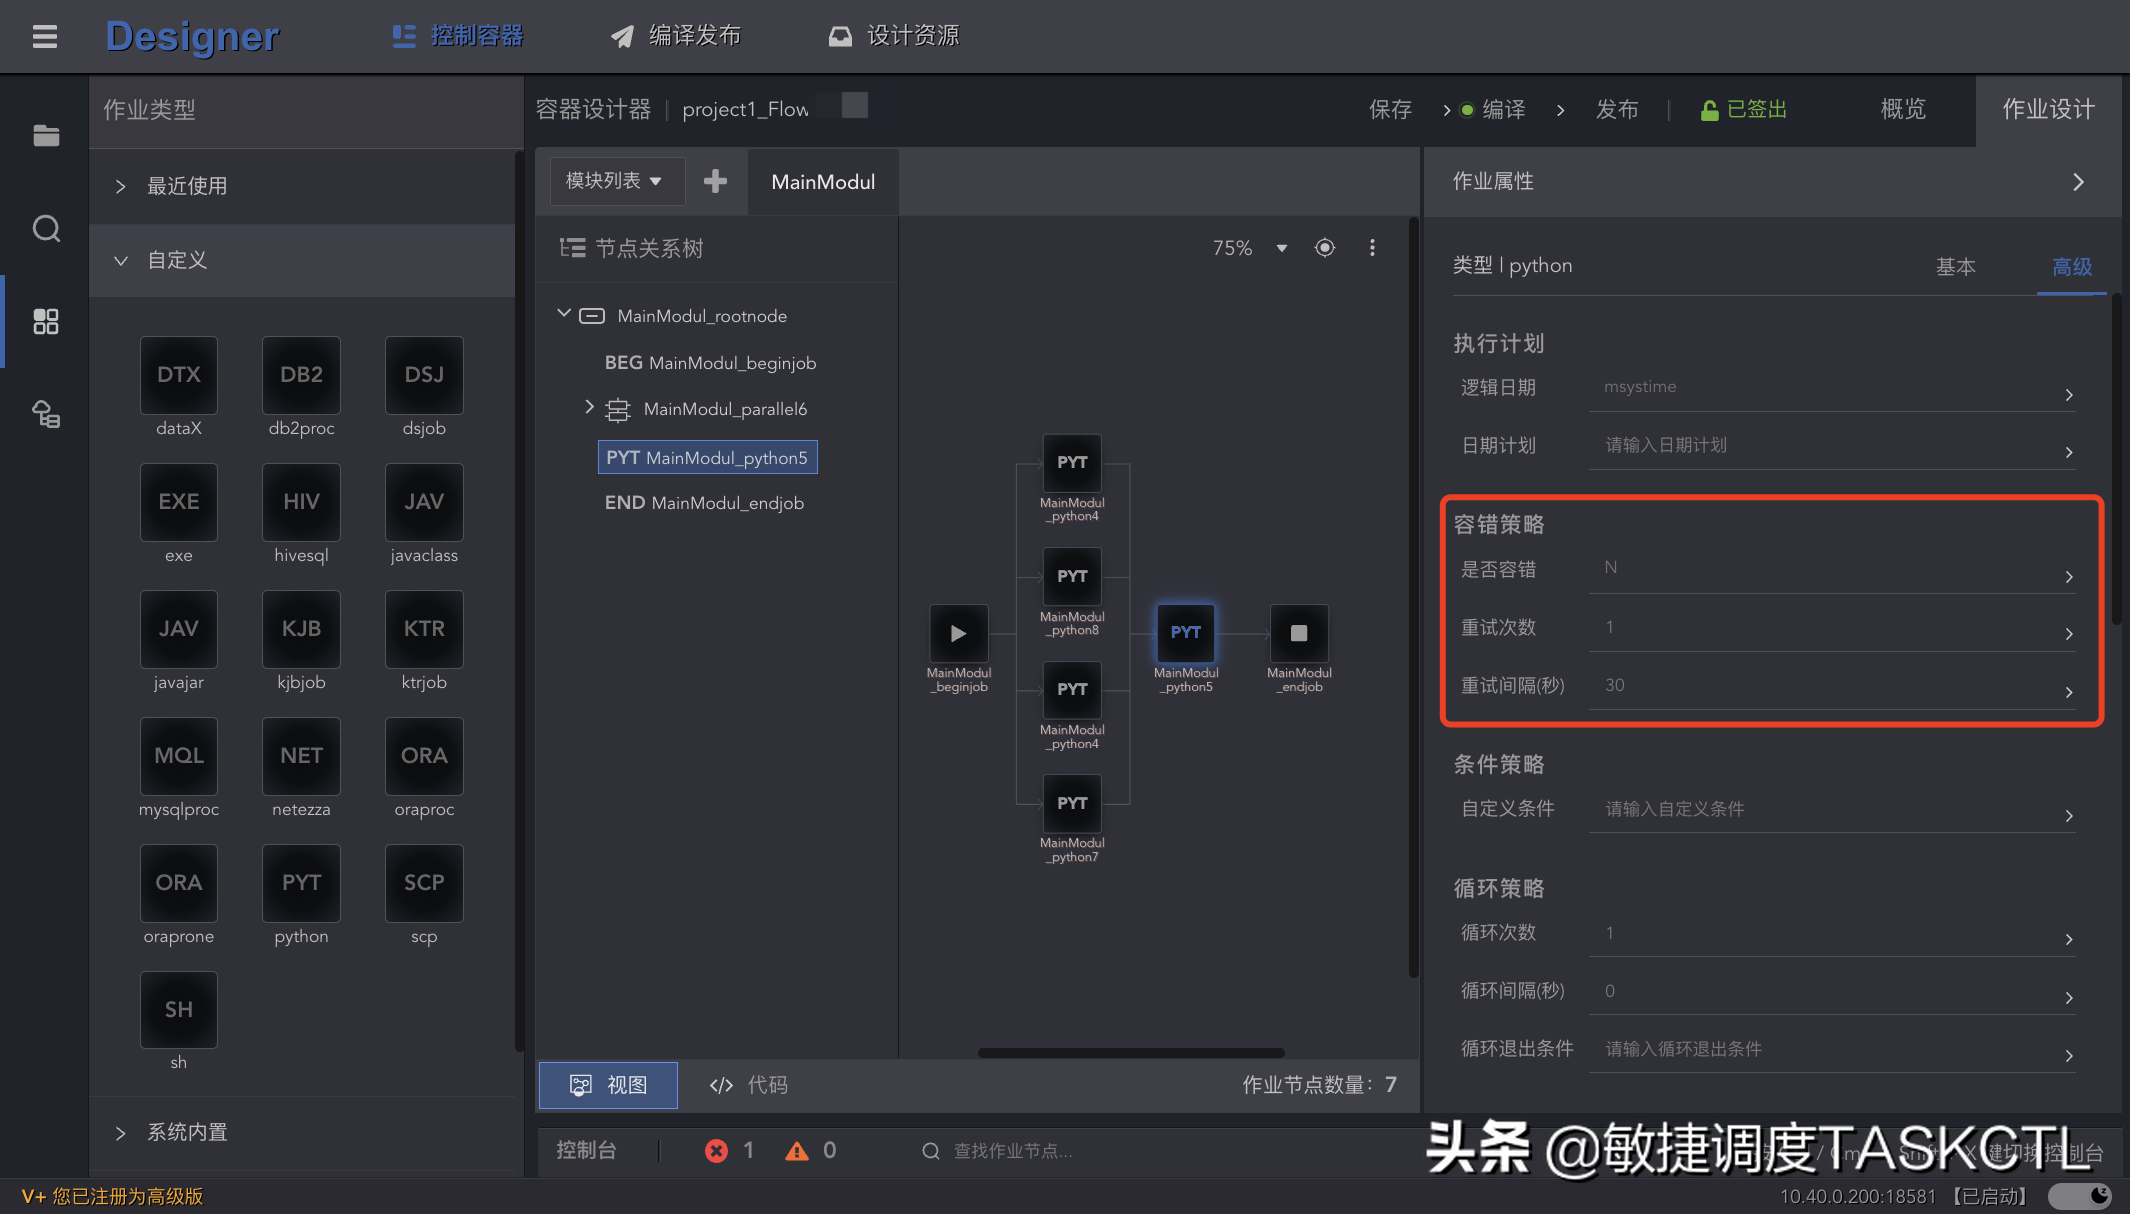2130x1214 pixels.
Task: Toggle the 已签出 checkout lock status
Action: pyautogui.click(x=1744, y=109)
